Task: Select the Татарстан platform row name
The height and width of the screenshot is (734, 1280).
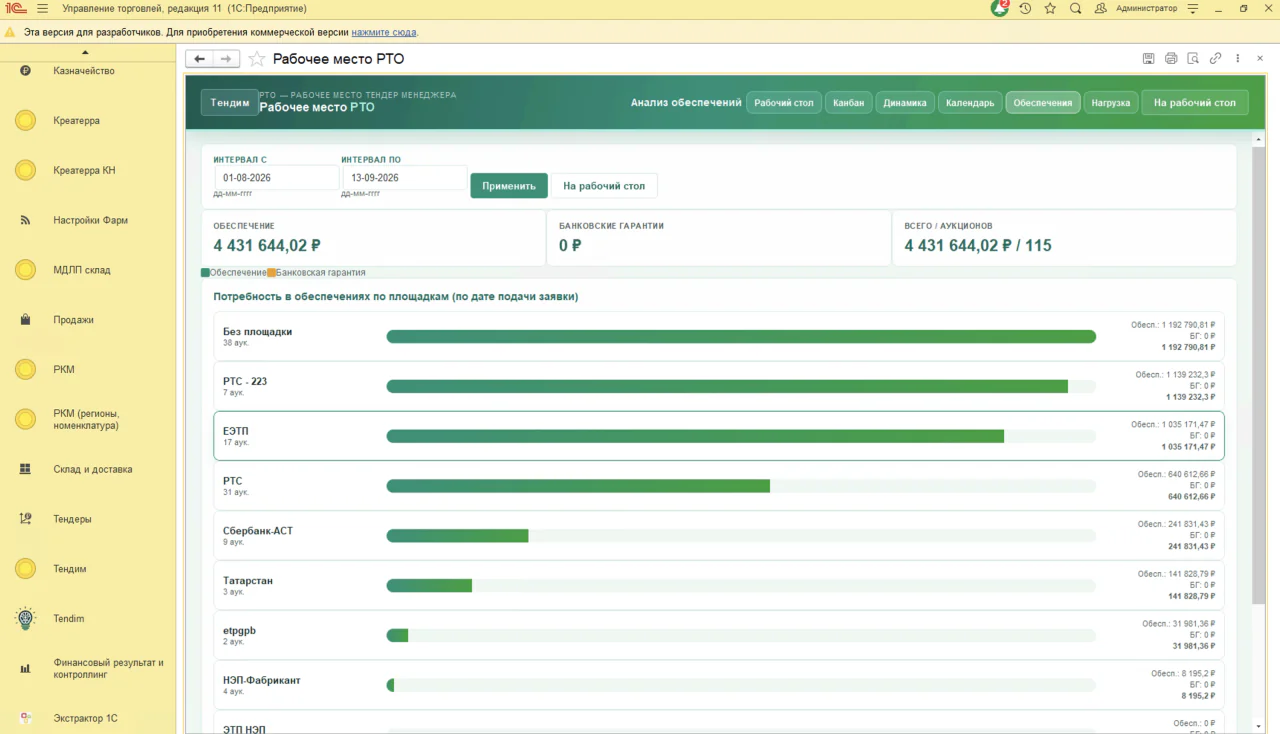Action: pyautogui.click(x=248, y=581)
